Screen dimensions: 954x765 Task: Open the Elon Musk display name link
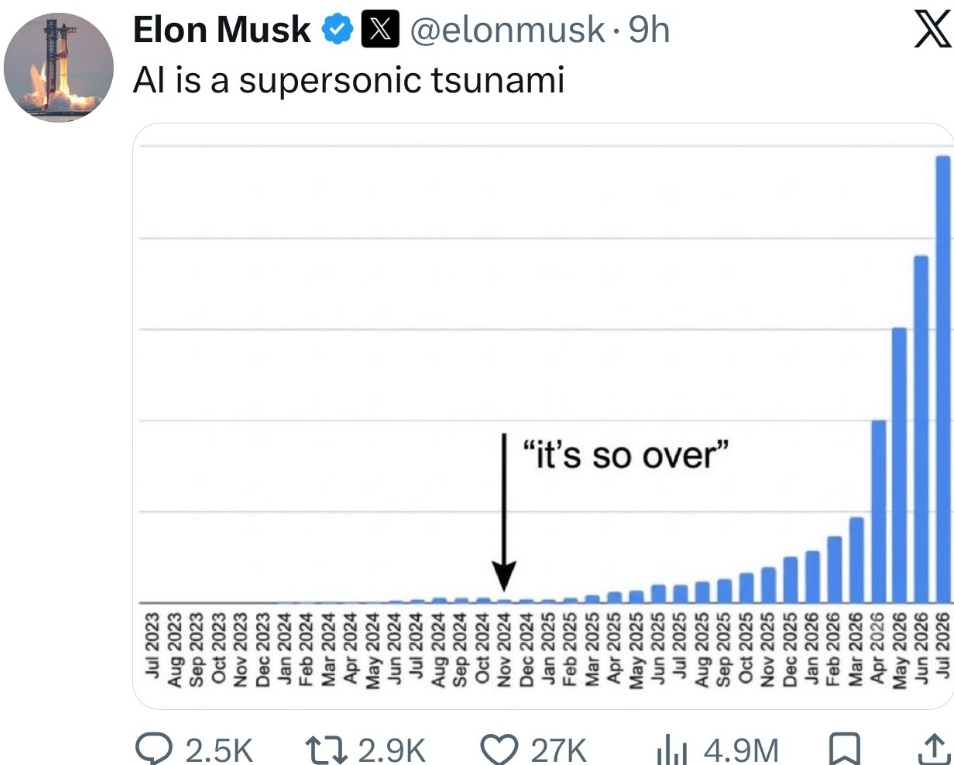point(221,30)
